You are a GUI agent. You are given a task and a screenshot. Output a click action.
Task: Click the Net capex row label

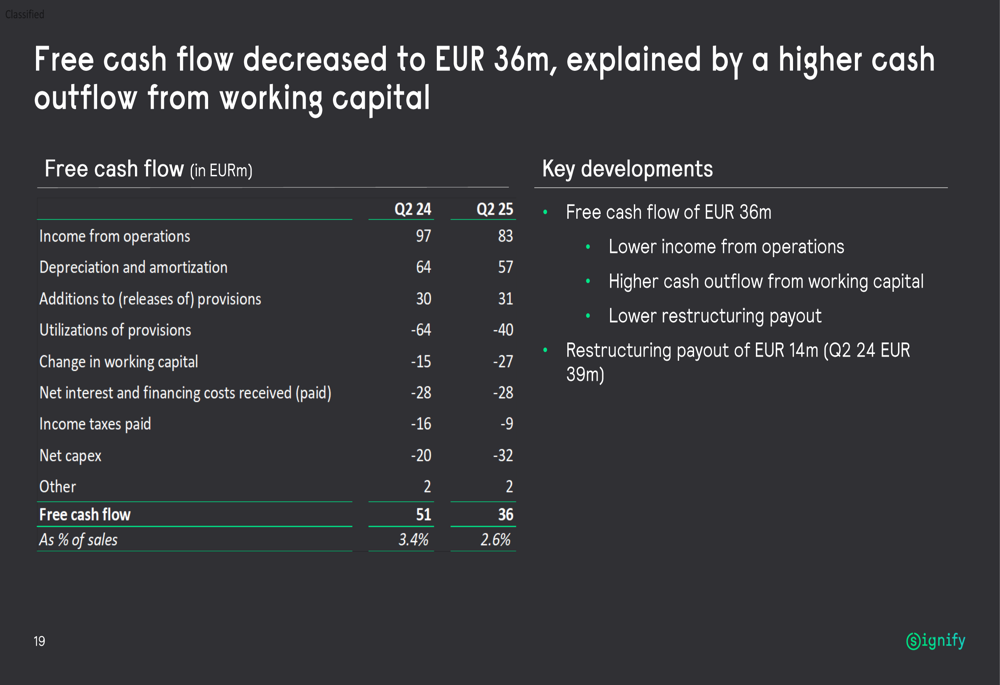(x=70, y=456)
